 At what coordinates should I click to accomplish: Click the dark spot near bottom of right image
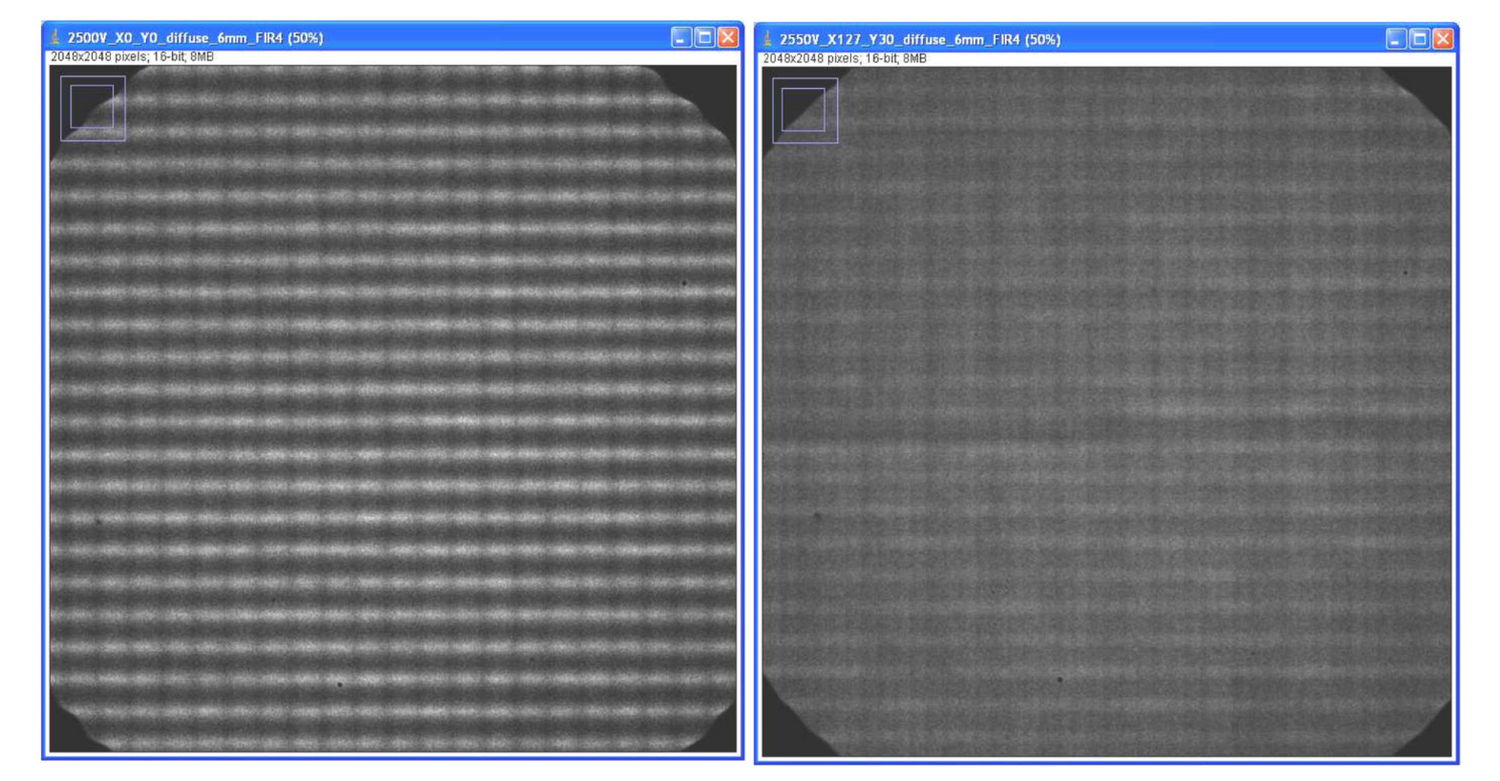1060,681
